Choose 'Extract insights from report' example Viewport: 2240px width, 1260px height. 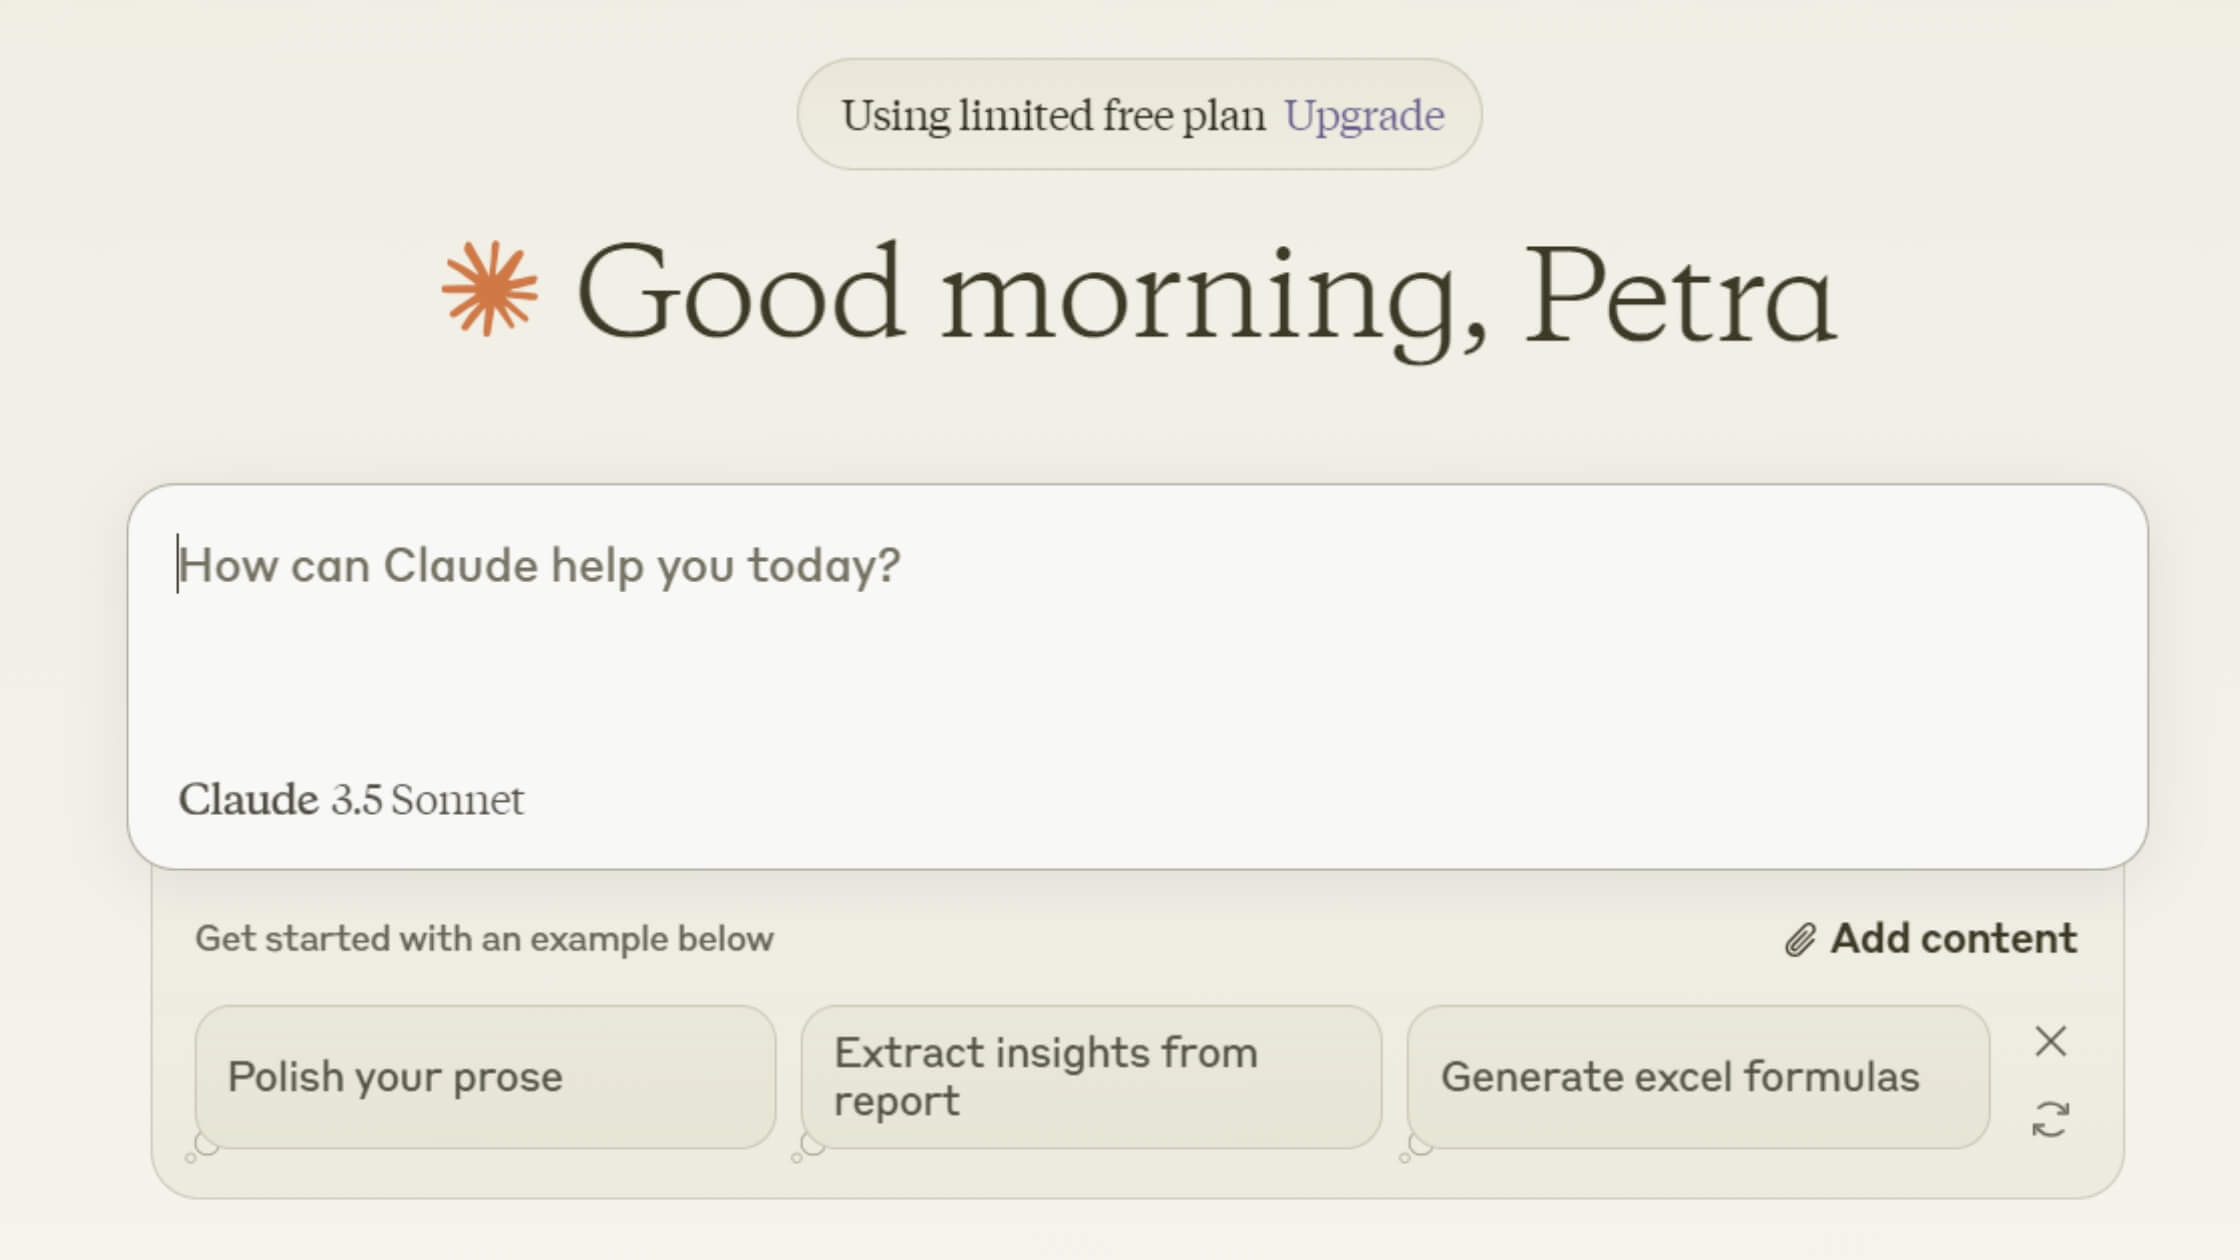click(x=1091, y=1077)
